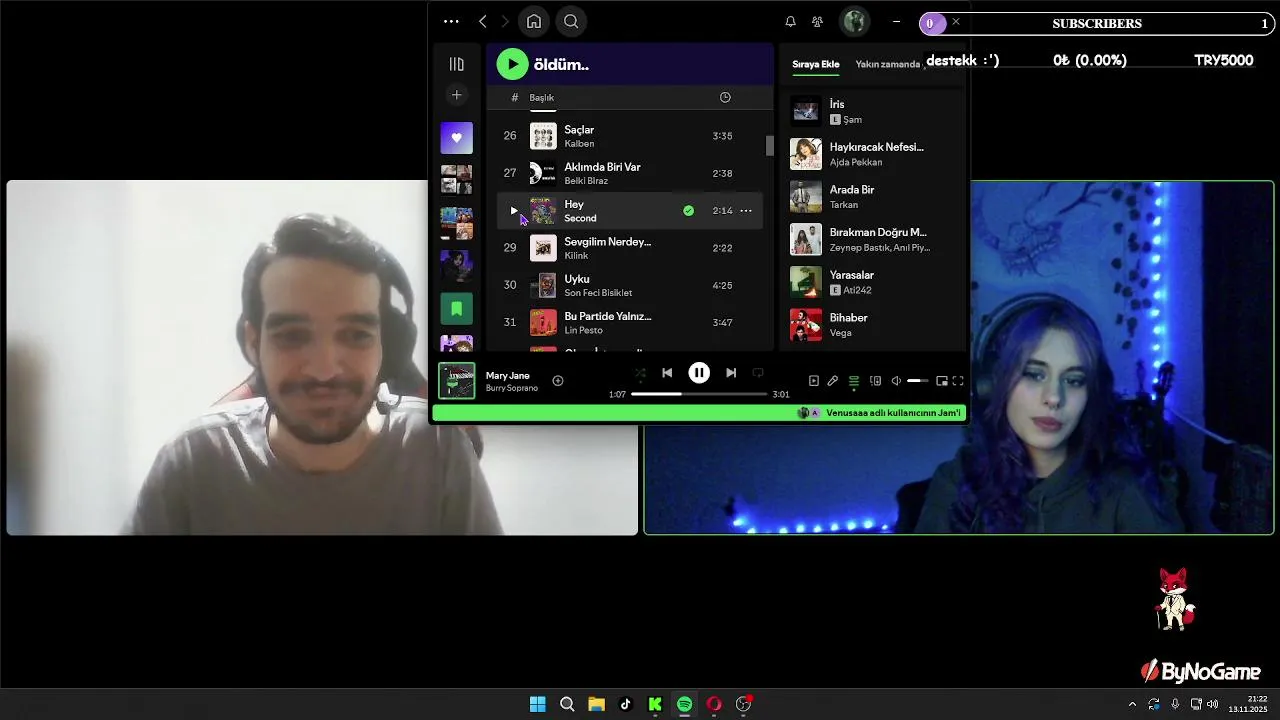Select the Uyku track
The image size is (1280, 720).
[630, 285]
